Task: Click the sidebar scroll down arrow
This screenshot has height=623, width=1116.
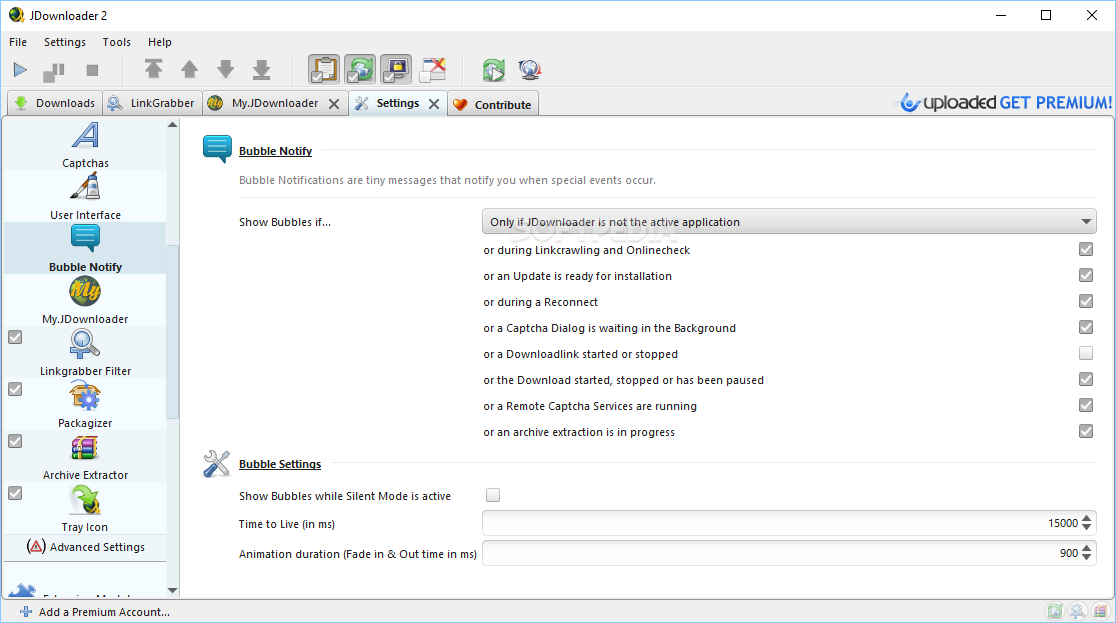Action: 172,590
